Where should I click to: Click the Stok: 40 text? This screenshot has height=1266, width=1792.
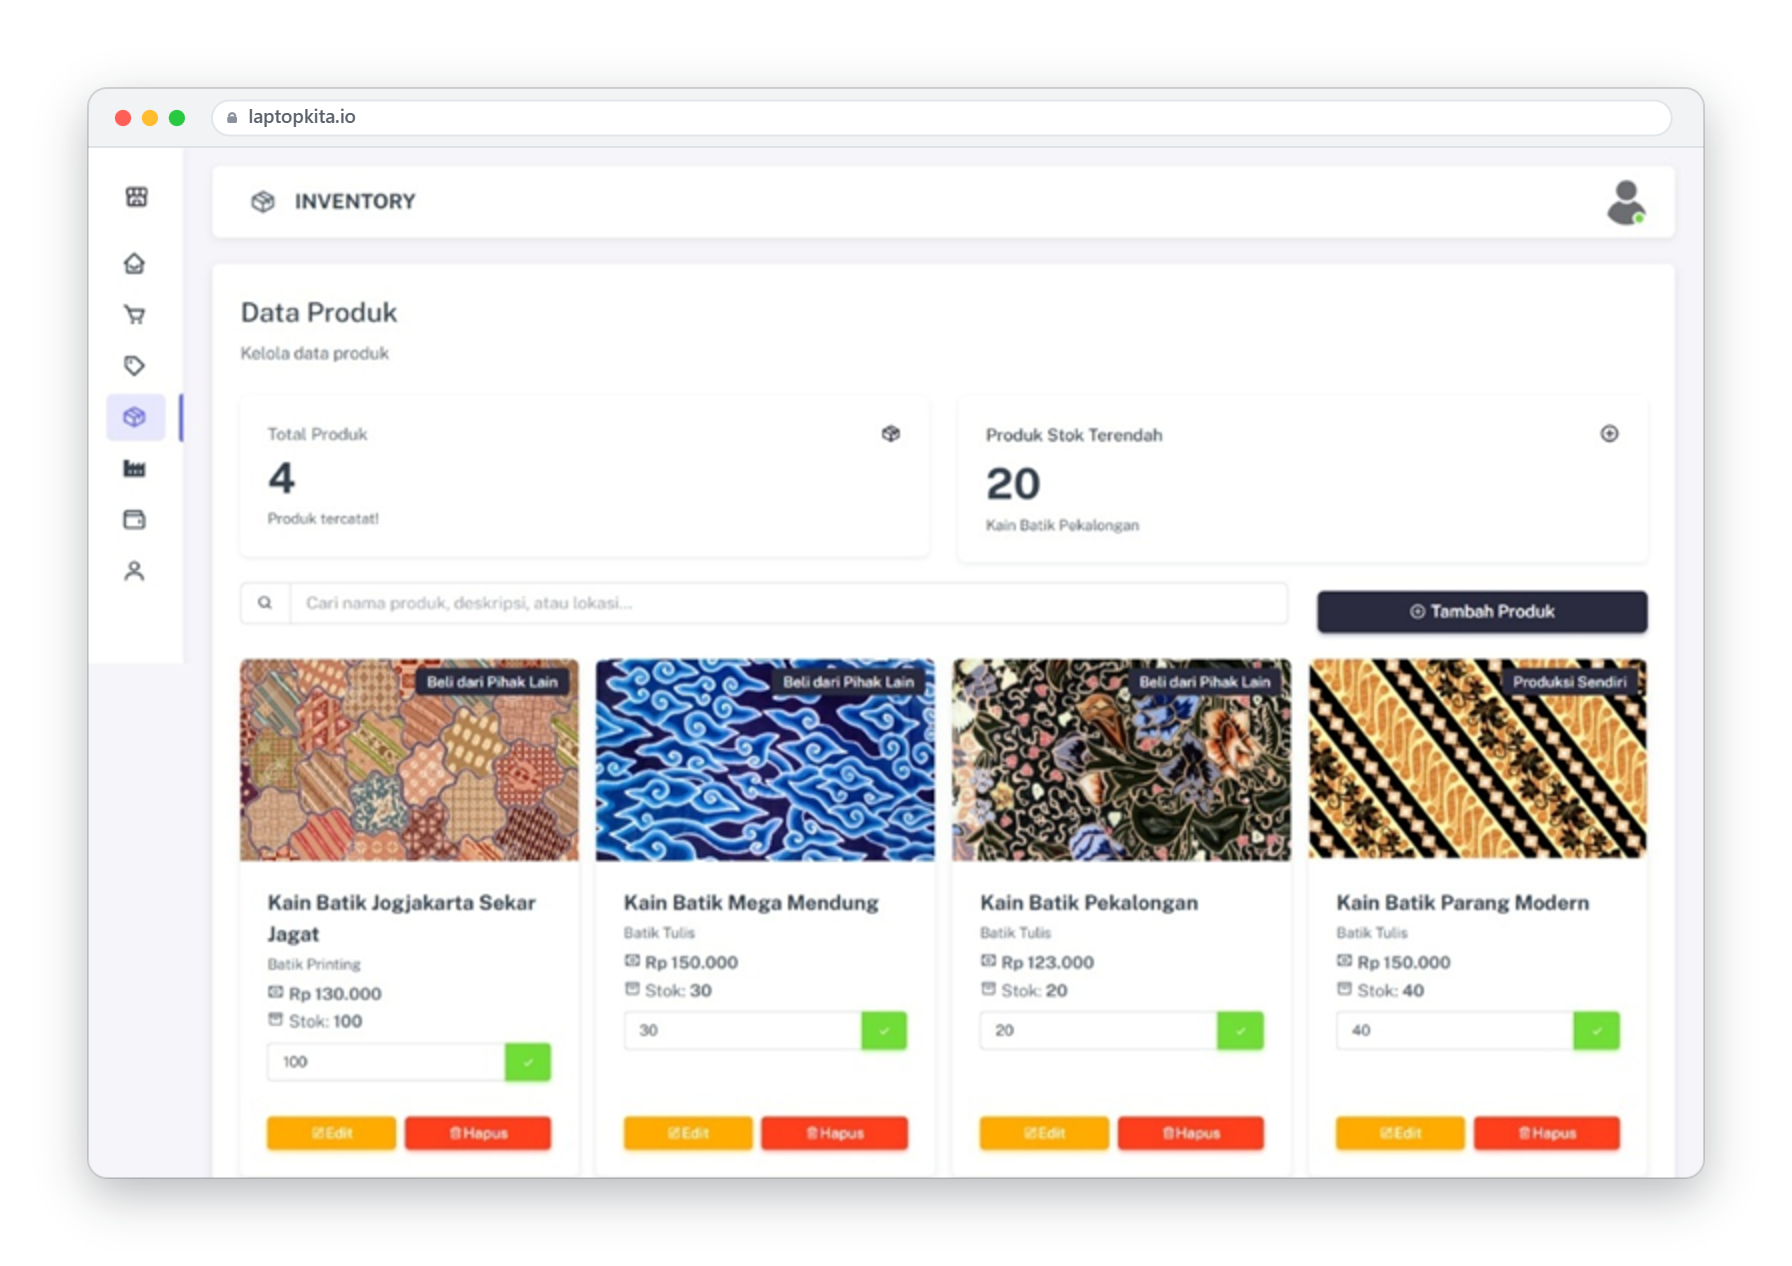(x=1390, y=991)
